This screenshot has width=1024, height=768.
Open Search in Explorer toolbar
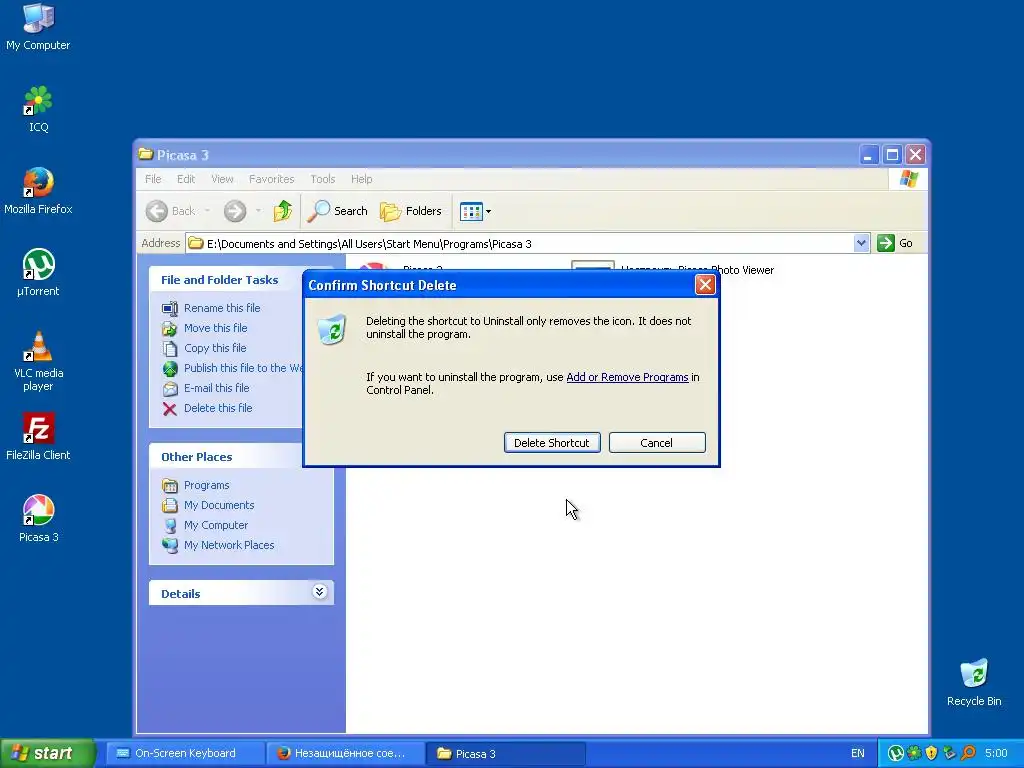coord(338,211)
